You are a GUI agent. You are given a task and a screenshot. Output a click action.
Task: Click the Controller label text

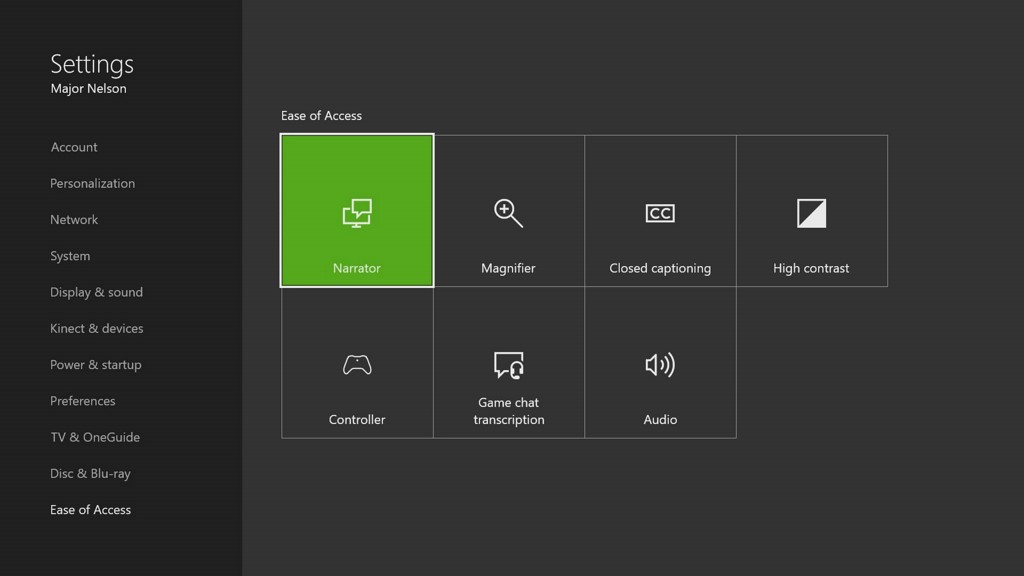pos(357,419)
